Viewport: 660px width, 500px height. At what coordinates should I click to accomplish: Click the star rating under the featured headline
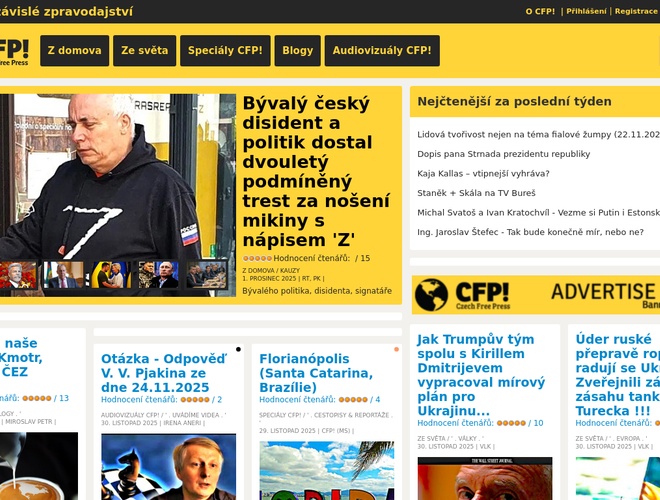pos(257,258)
